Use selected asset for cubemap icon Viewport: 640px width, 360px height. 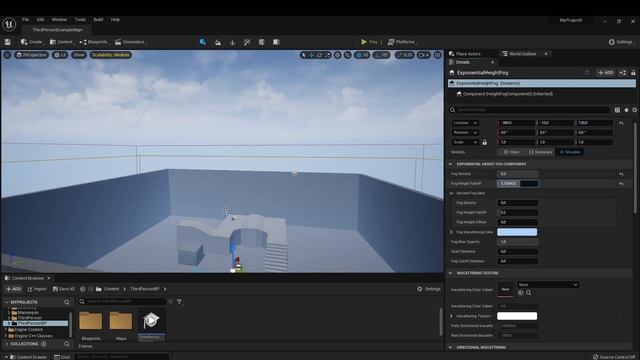[520, 293]
